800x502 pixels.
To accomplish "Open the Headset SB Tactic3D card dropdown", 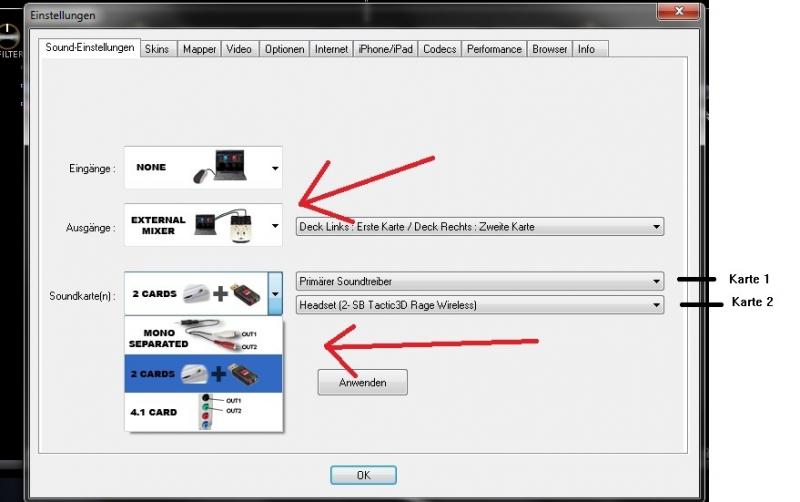I will click(480, 304).
